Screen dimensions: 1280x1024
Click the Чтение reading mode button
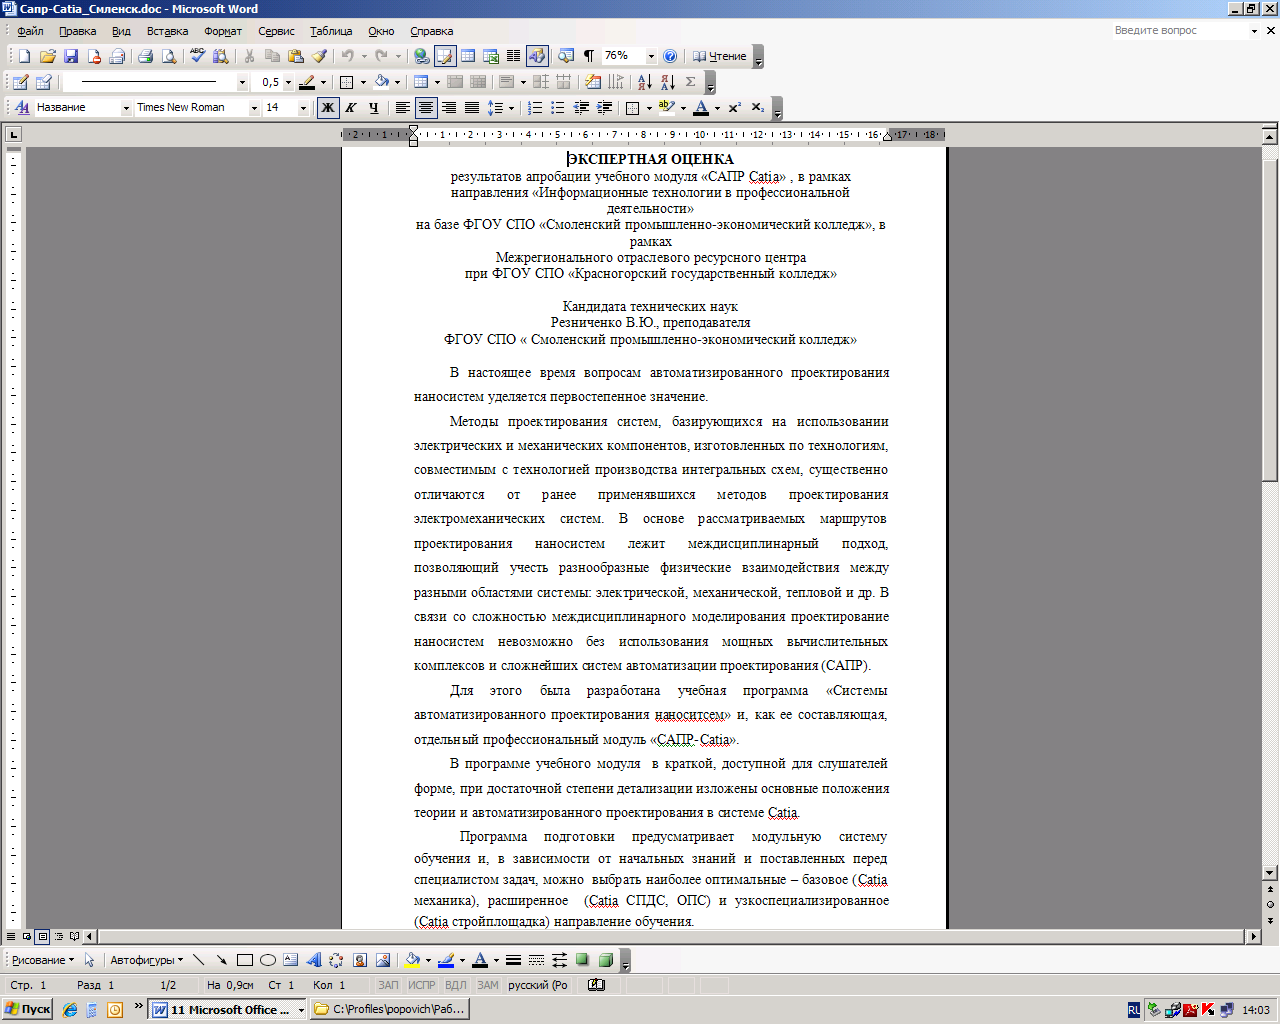(x=720, y=57)
